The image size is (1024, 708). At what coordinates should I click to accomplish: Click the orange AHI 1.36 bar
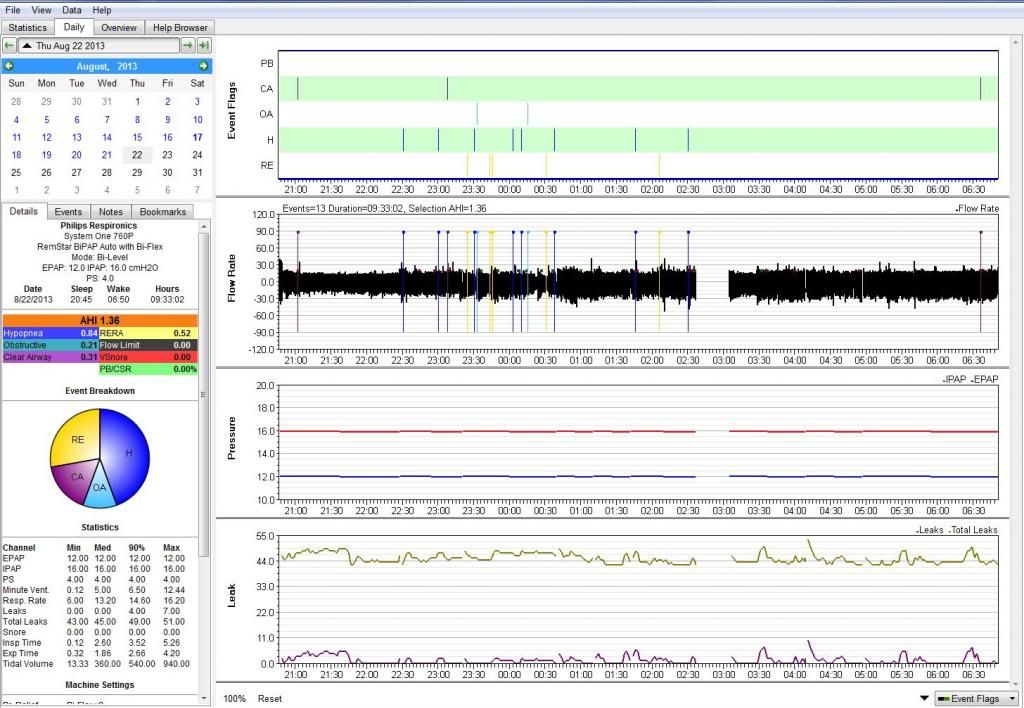(100, 321)
